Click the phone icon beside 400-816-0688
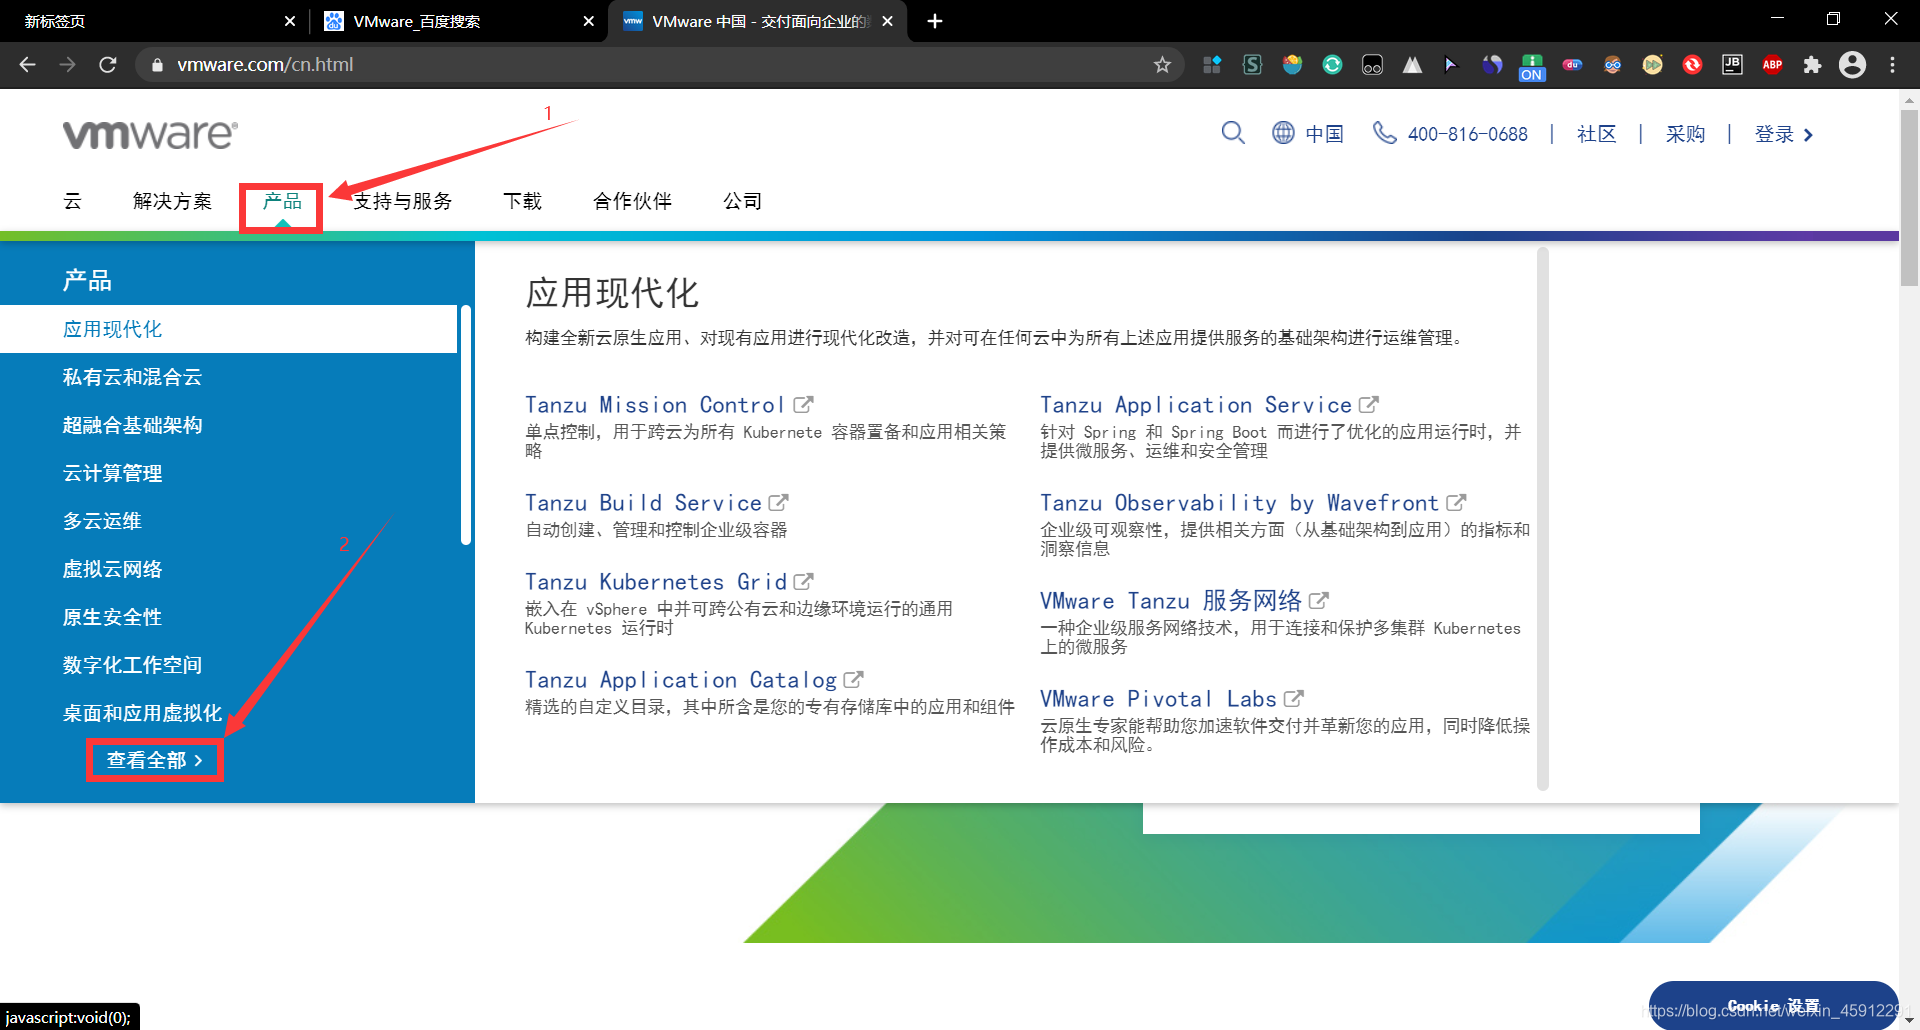The height and width of the screenshot is (1030, 1920). coord(1384,133)
